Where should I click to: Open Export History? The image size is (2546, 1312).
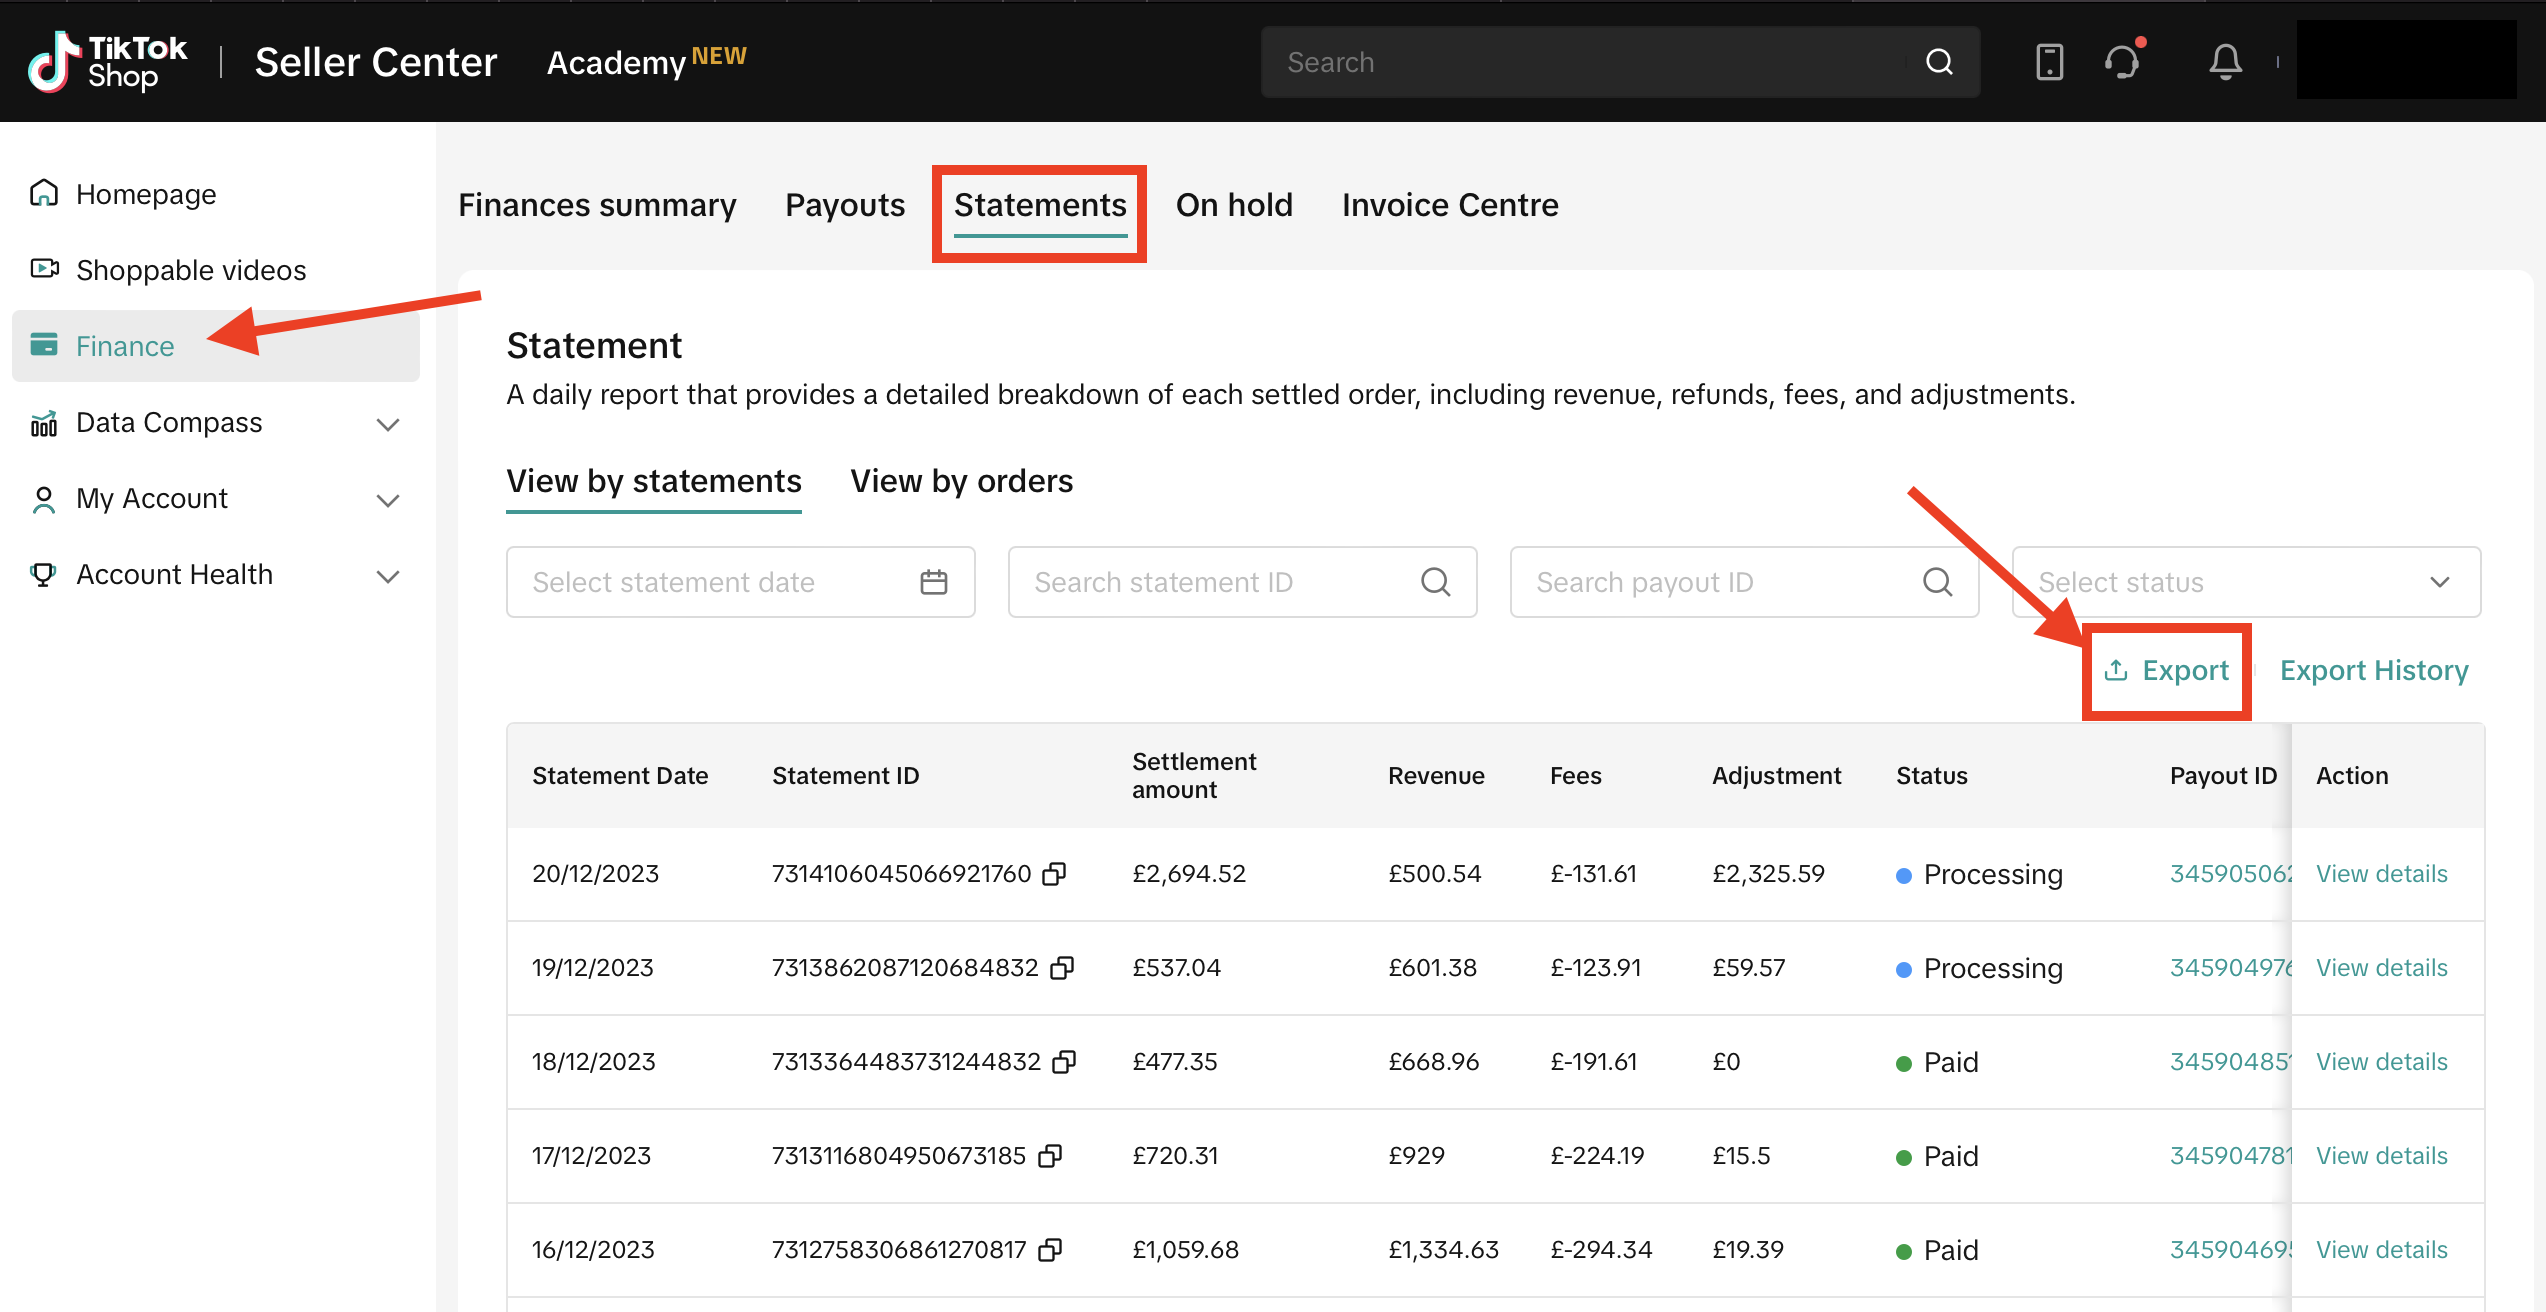click(2374, 670)
